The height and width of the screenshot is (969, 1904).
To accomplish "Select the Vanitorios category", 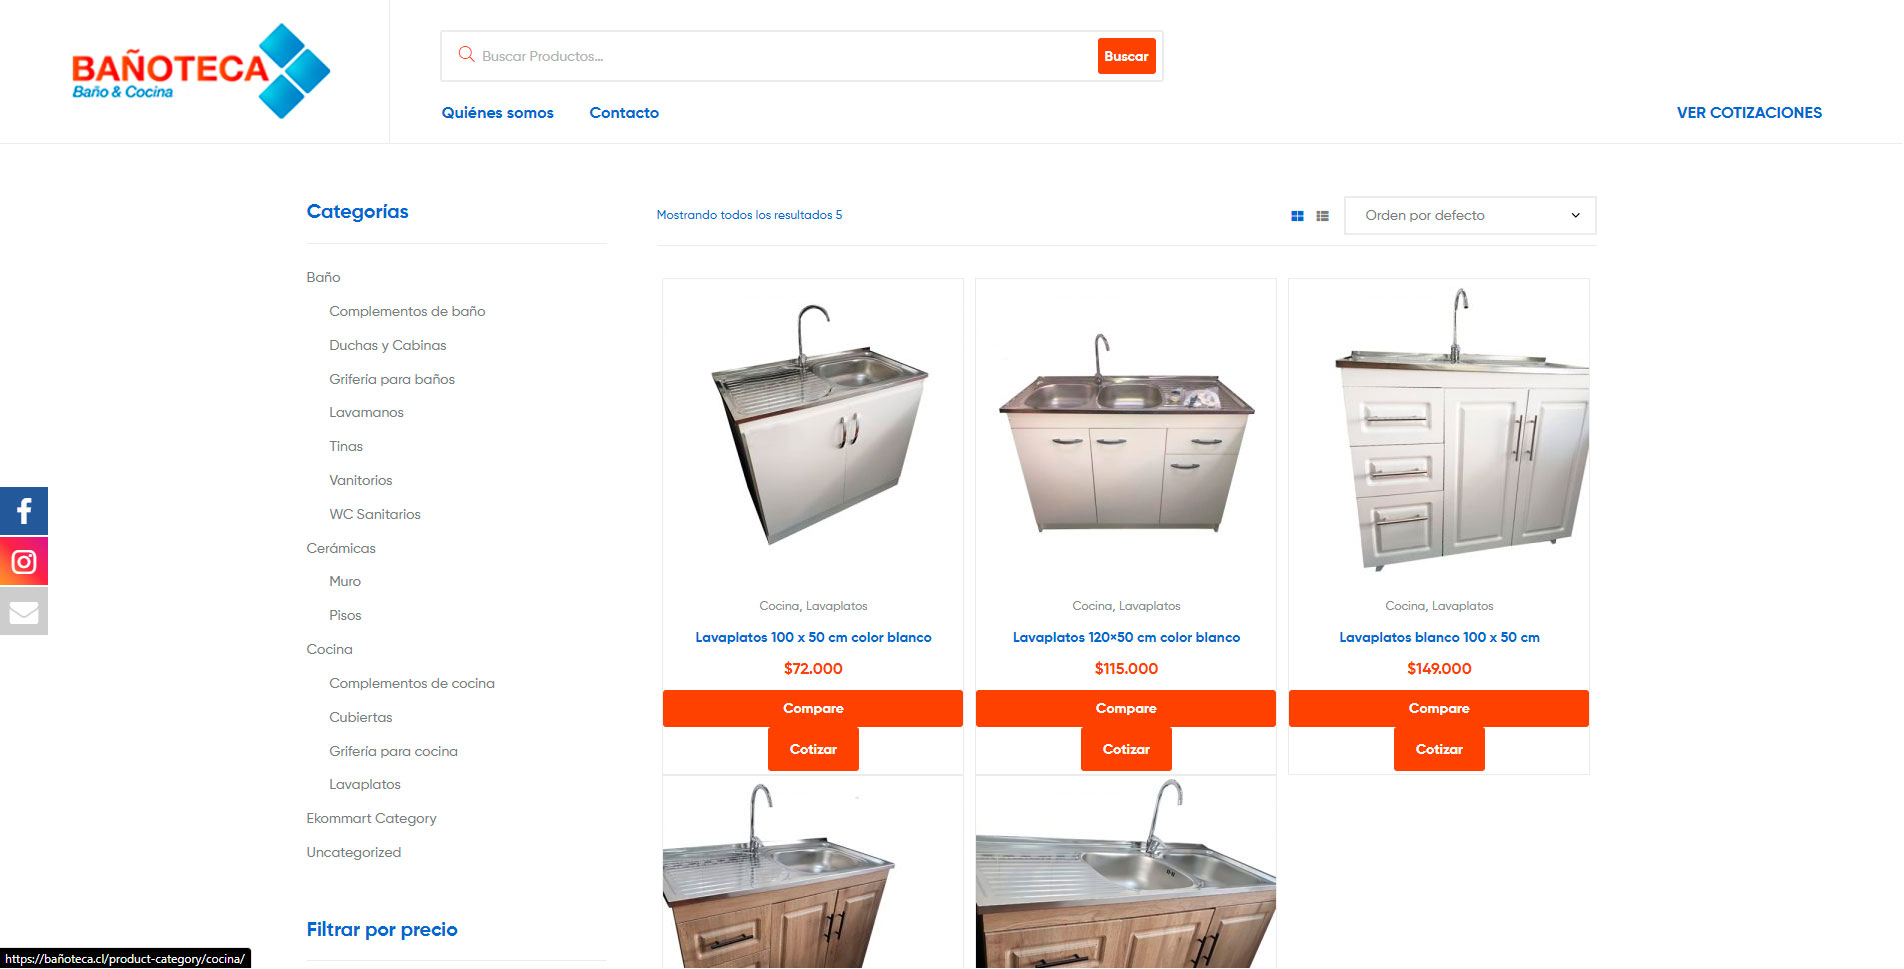I will (x=361, y=480).
